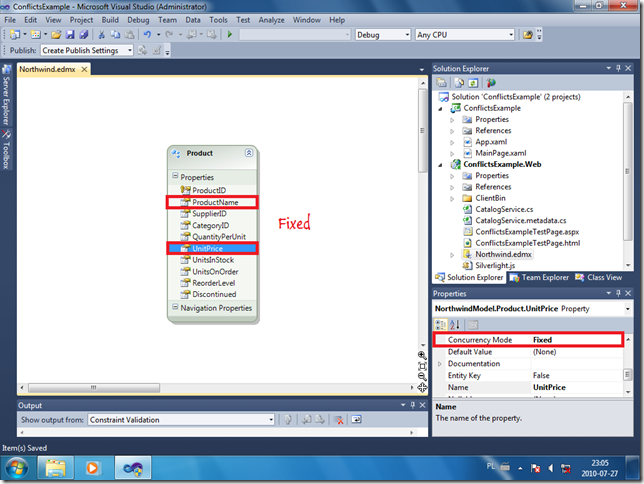Image resolution: width=644 pixels, height=484 pixels.
Task: Switch to Team Explorer tab
Action: tap(544, 277)
